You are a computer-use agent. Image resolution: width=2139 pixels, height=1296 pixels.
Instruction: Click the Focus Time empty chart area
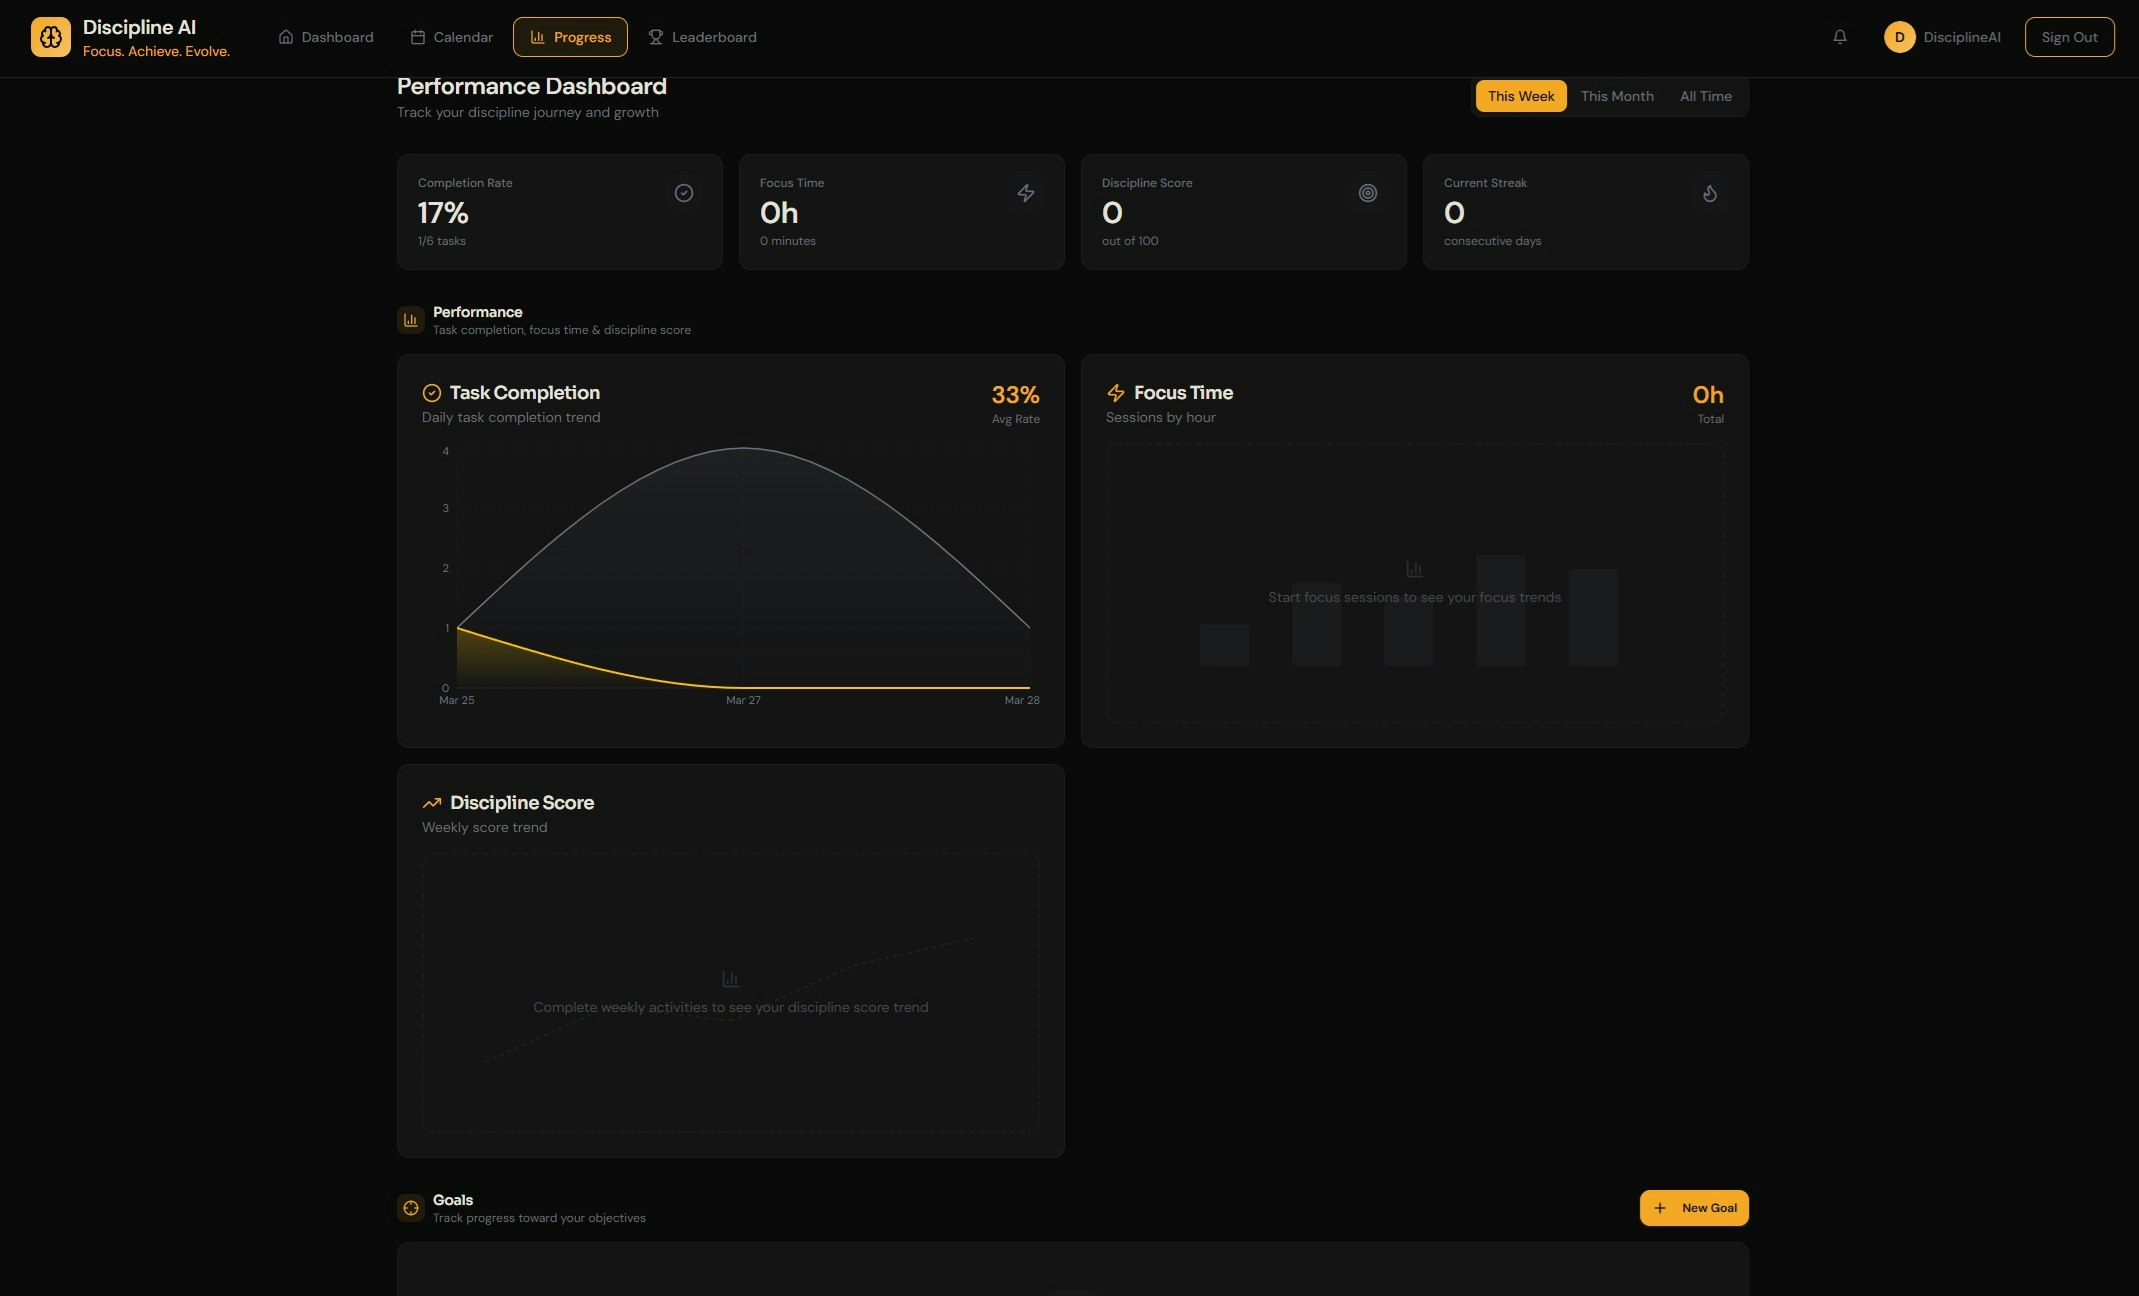click(x=1414, y=583)
